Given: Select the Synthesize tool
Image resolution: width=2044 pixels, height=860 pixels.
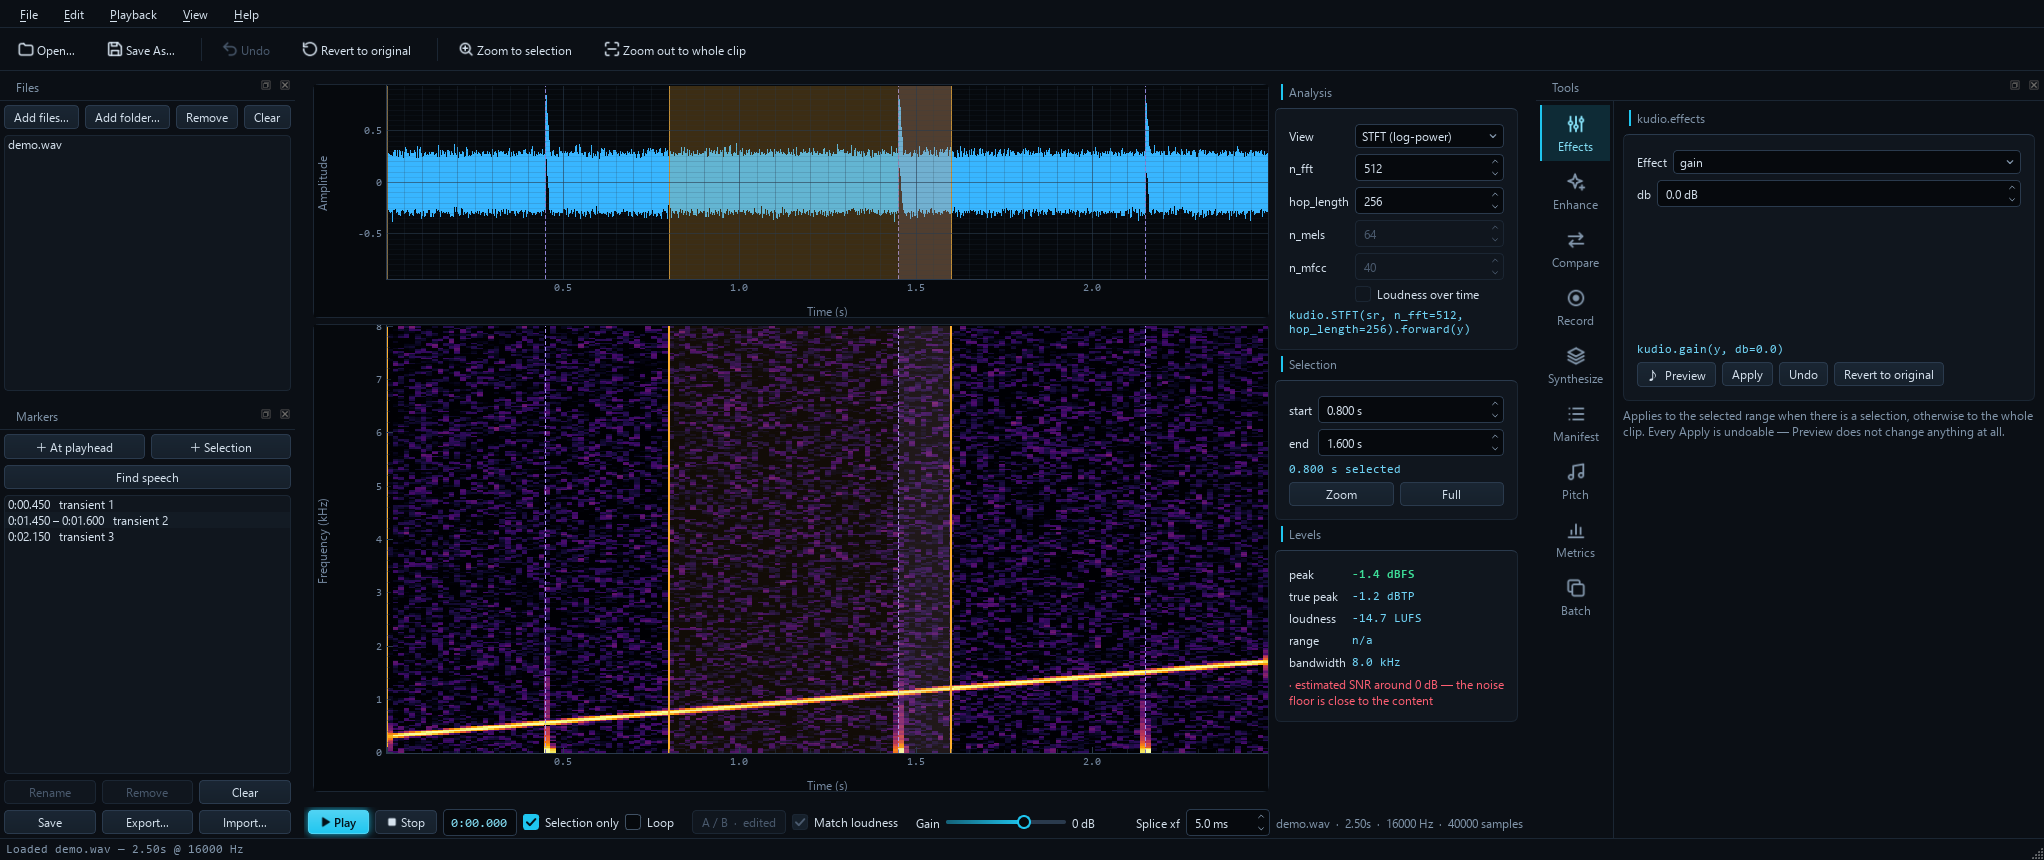Looking at the screenshot, I should coord(1575,365).
